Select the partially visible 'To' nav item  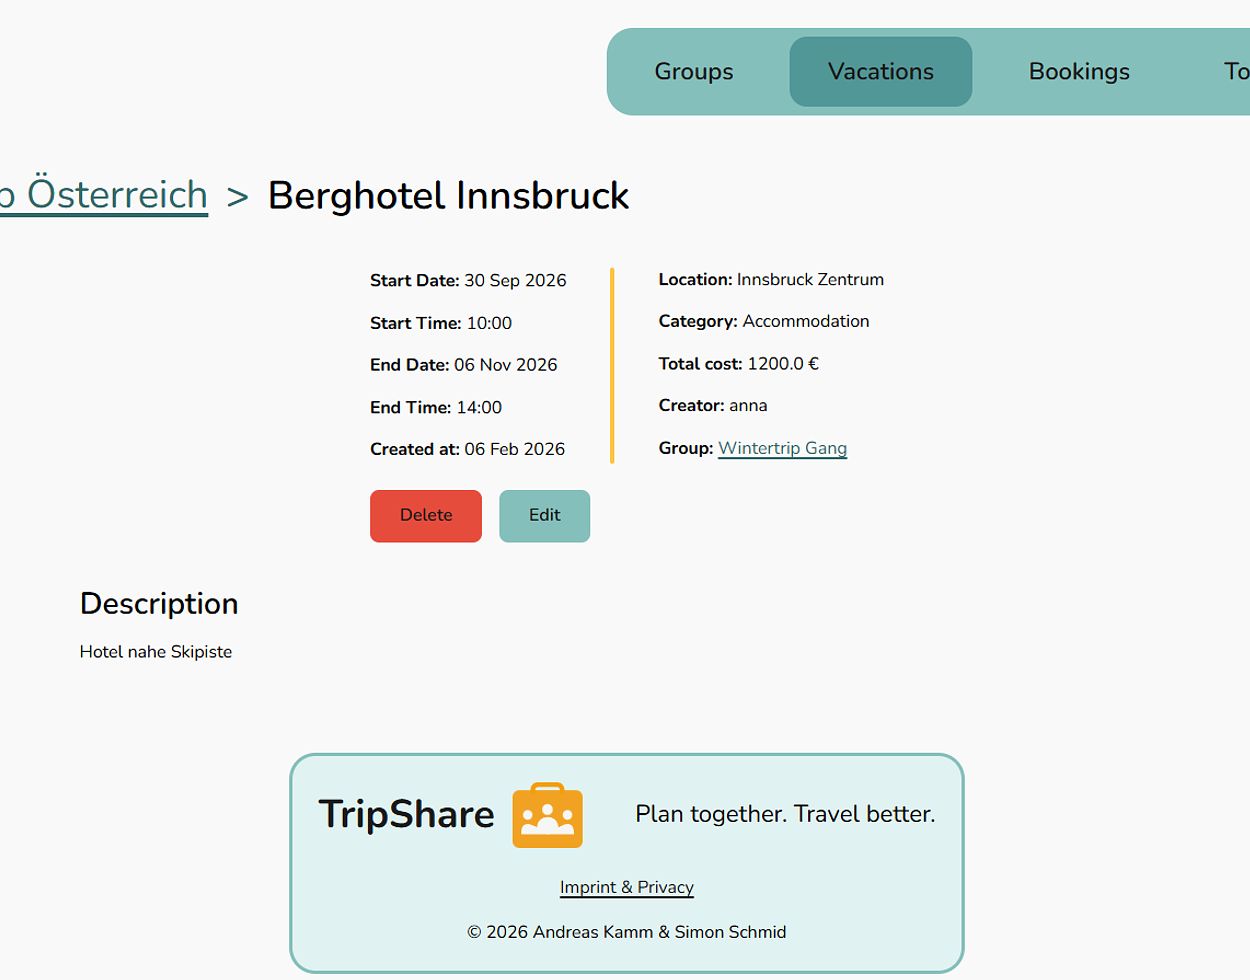1236,72
